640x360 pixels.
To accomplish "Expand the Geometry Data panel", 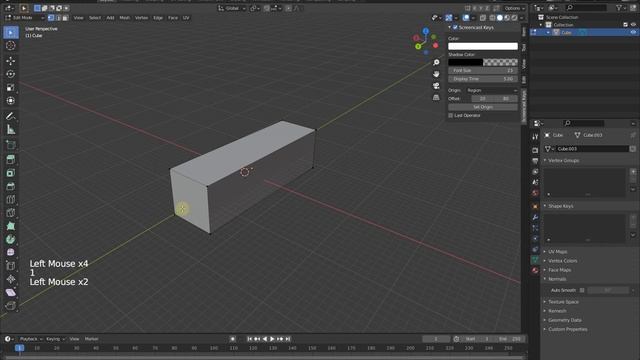I will pos(564,320).
